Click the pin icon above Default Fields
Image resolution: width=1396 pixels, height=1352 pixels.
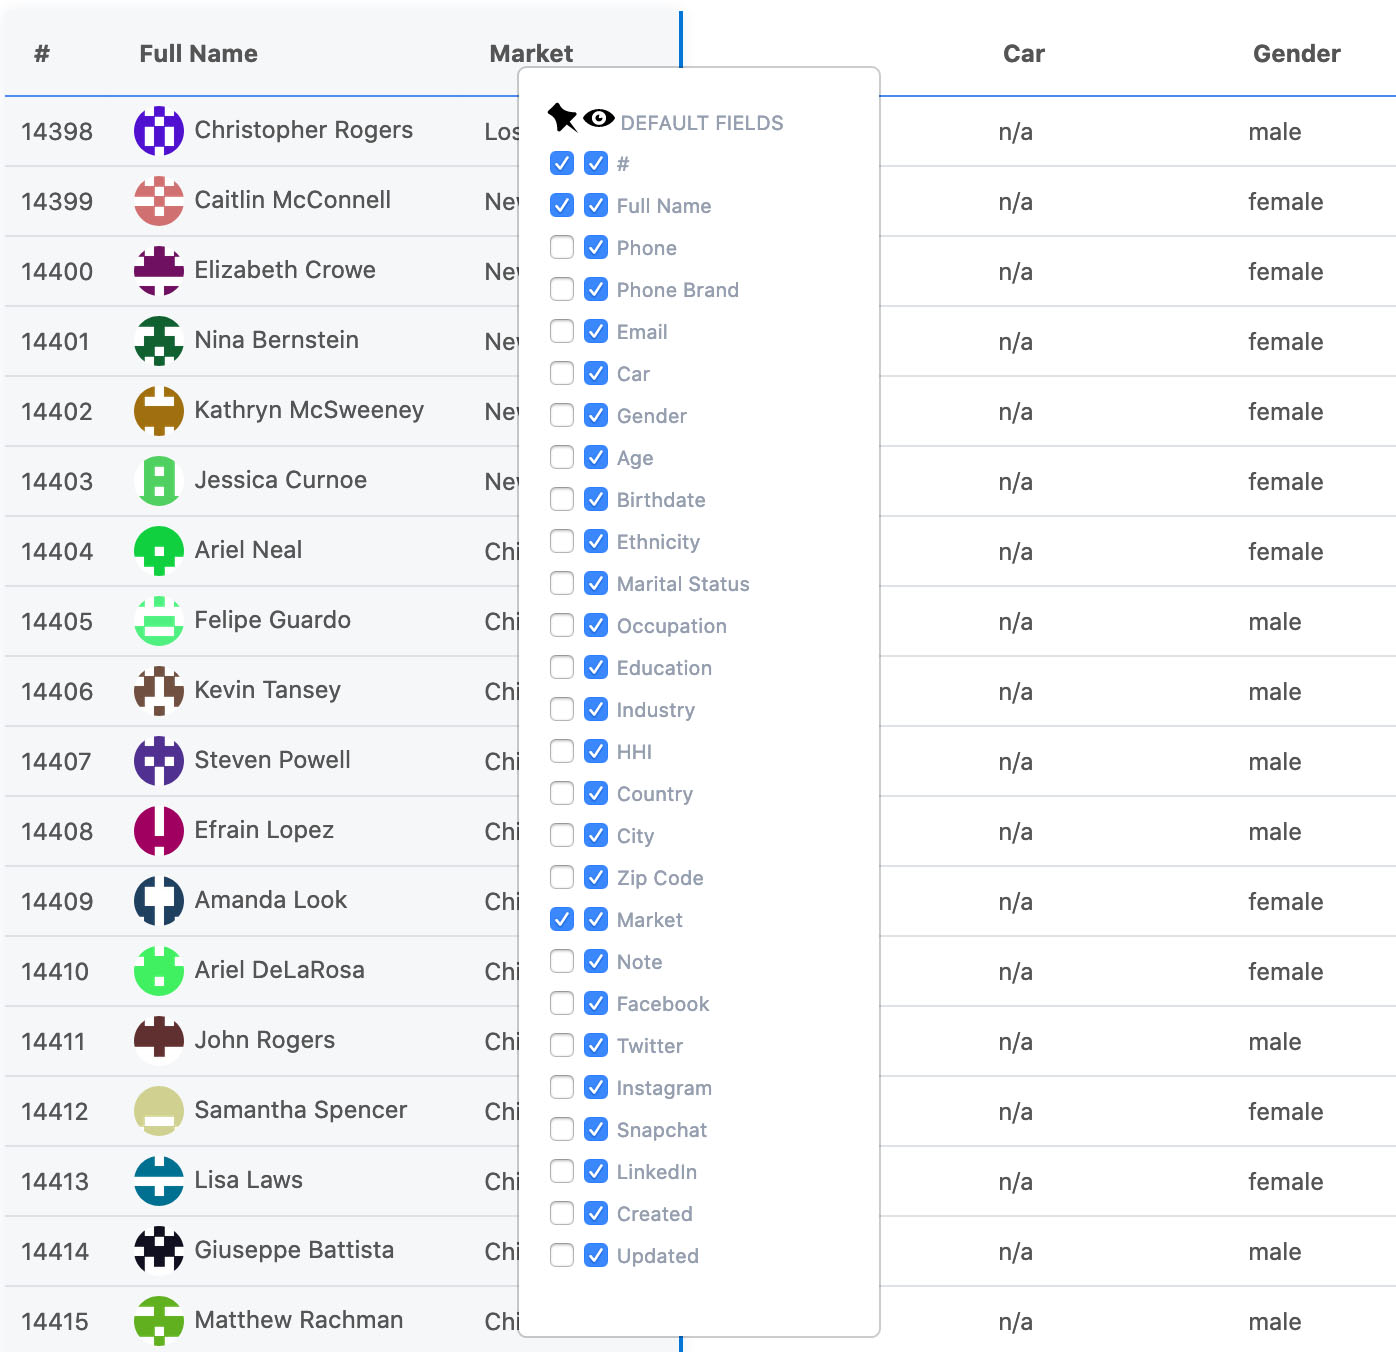tap(562, 118)
